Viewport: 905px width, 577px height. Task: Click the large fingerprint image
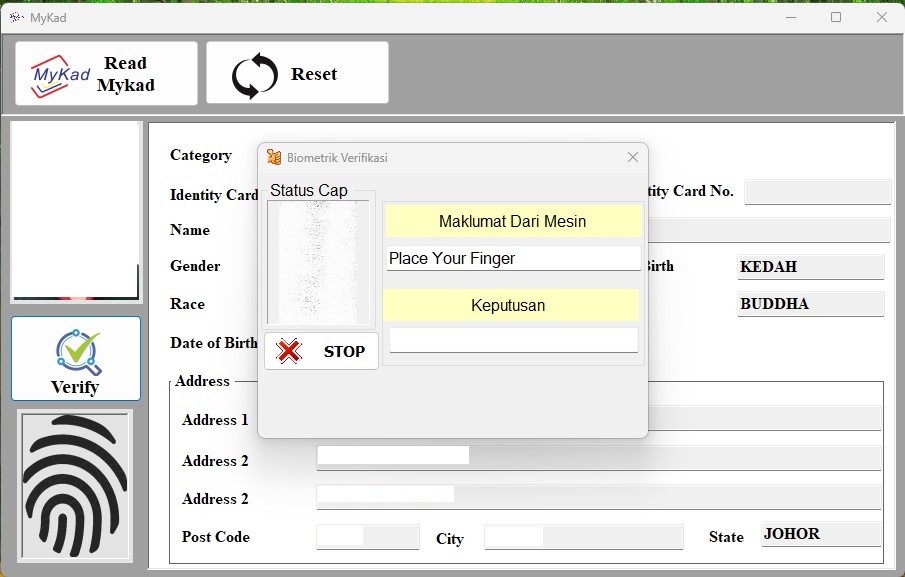point(75,485)
